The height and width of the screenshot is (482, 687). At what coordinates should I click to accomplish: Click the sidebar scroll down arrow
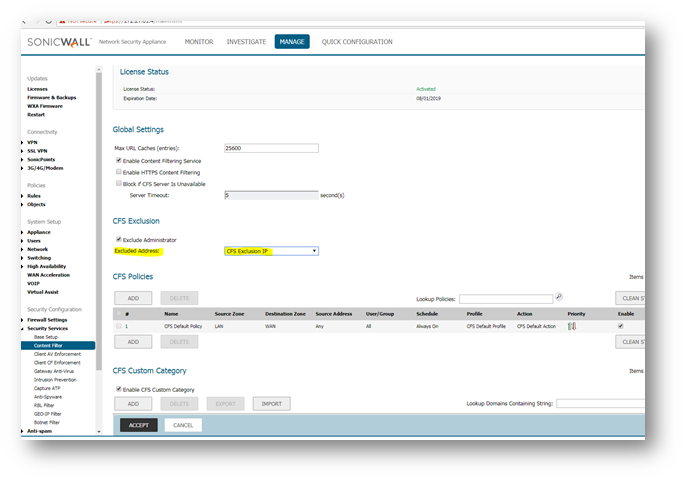tap(99, 432)
